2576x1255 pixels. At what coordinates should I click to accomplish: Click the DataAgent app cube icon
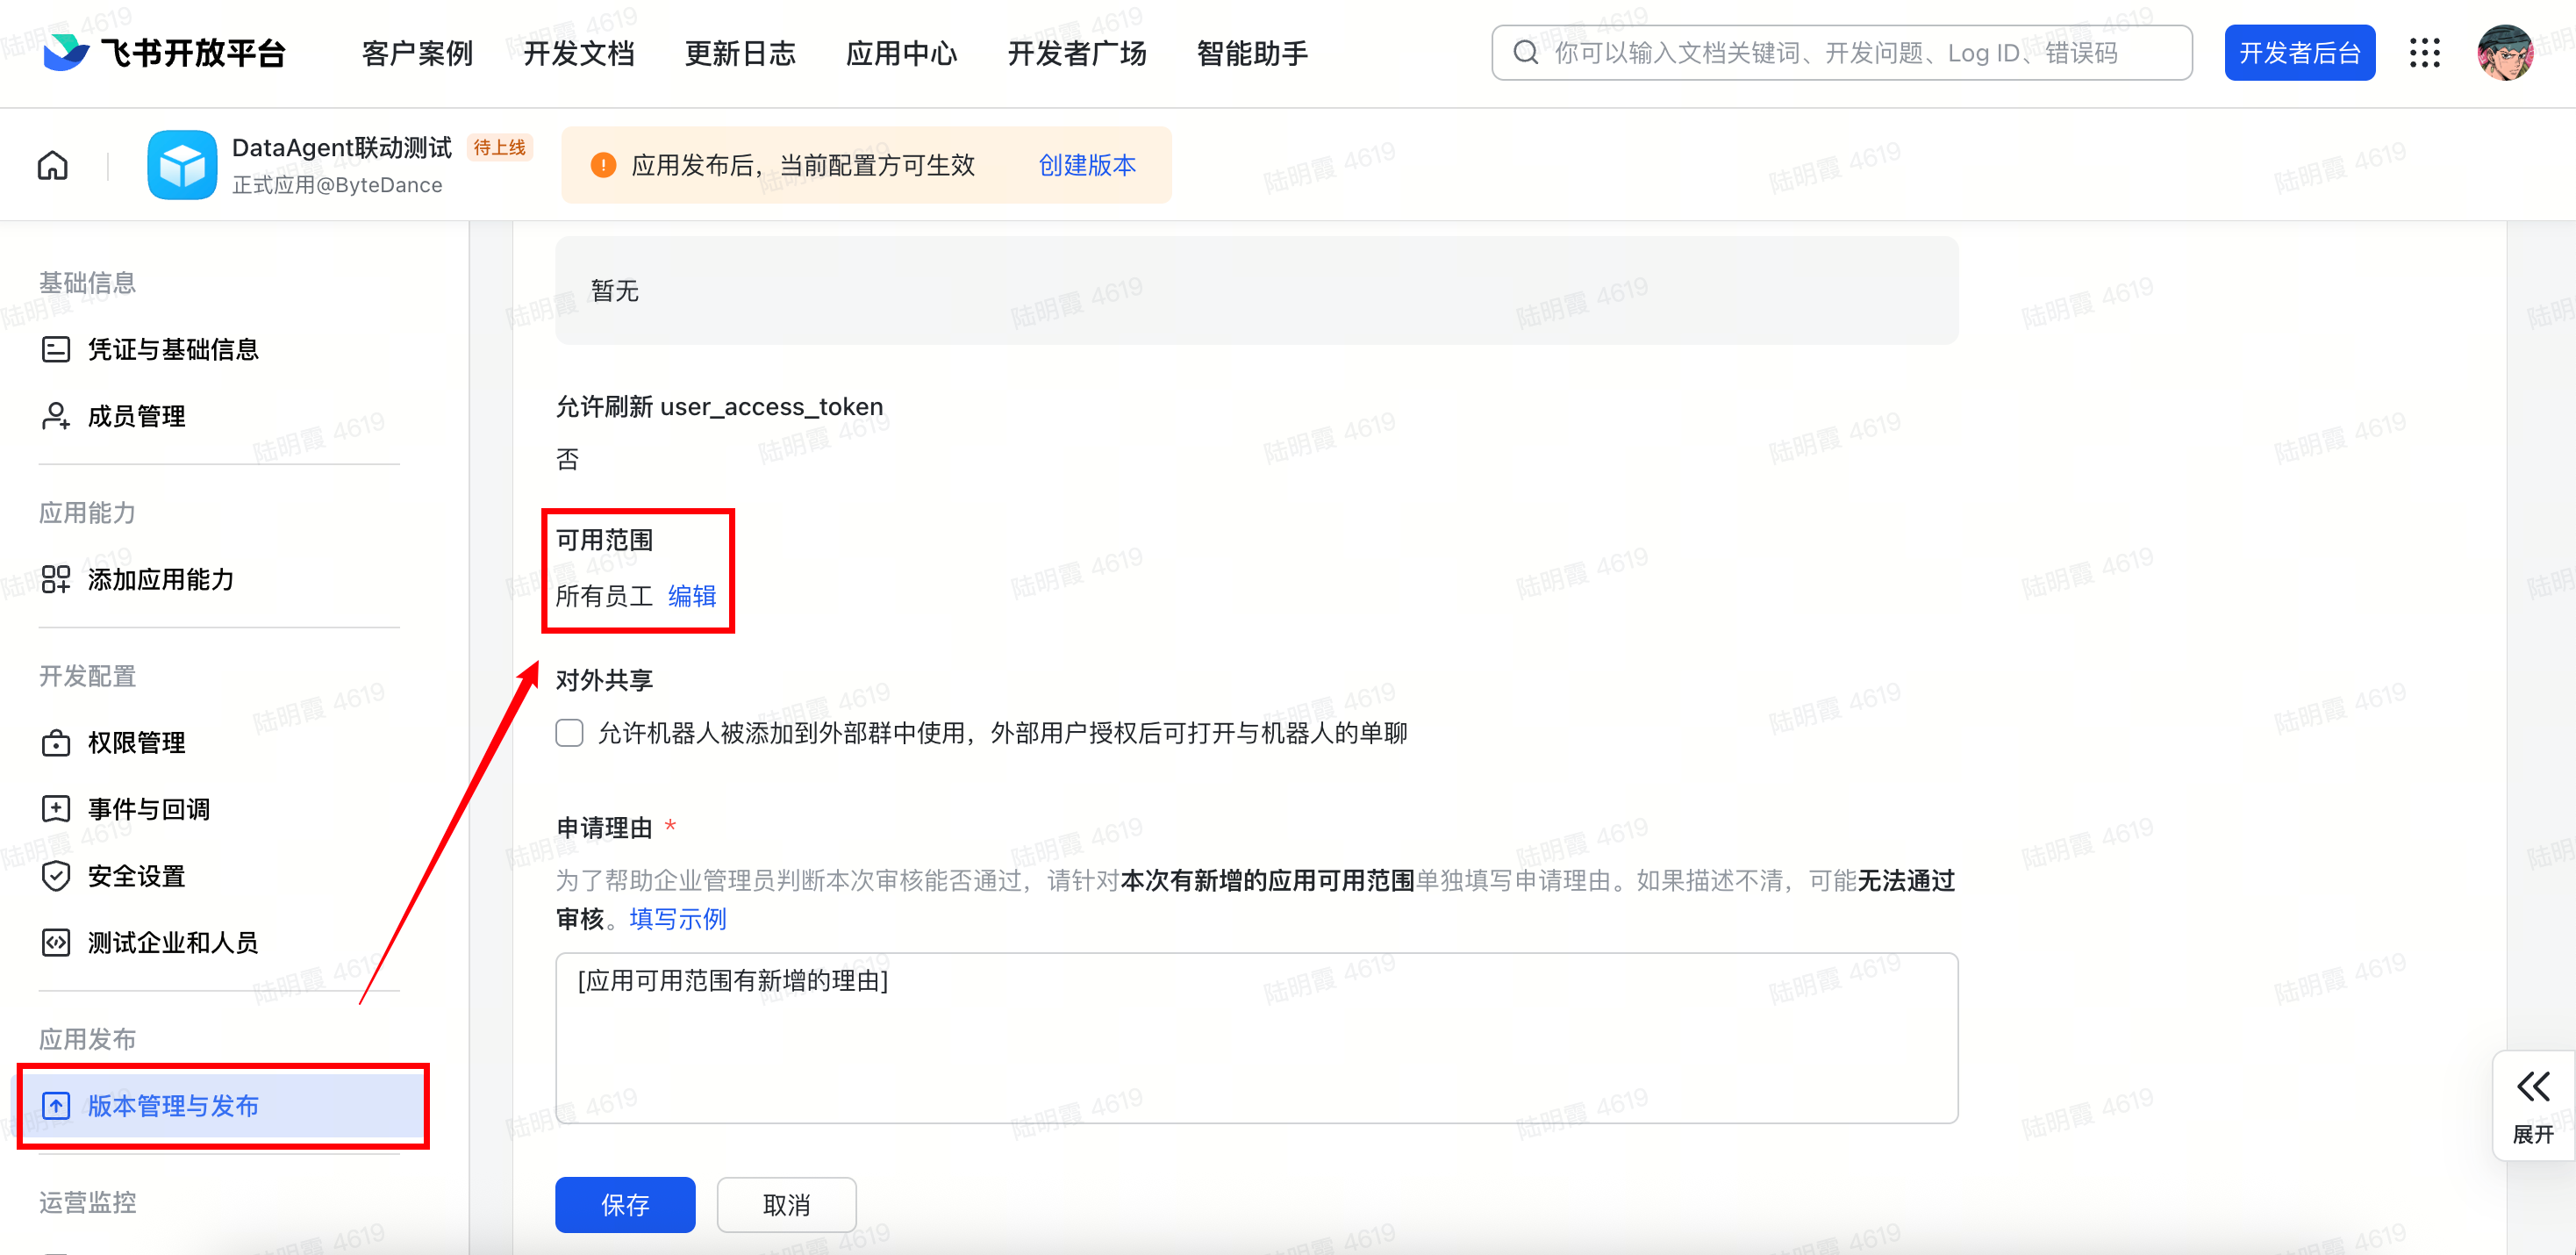pos(182,165)
